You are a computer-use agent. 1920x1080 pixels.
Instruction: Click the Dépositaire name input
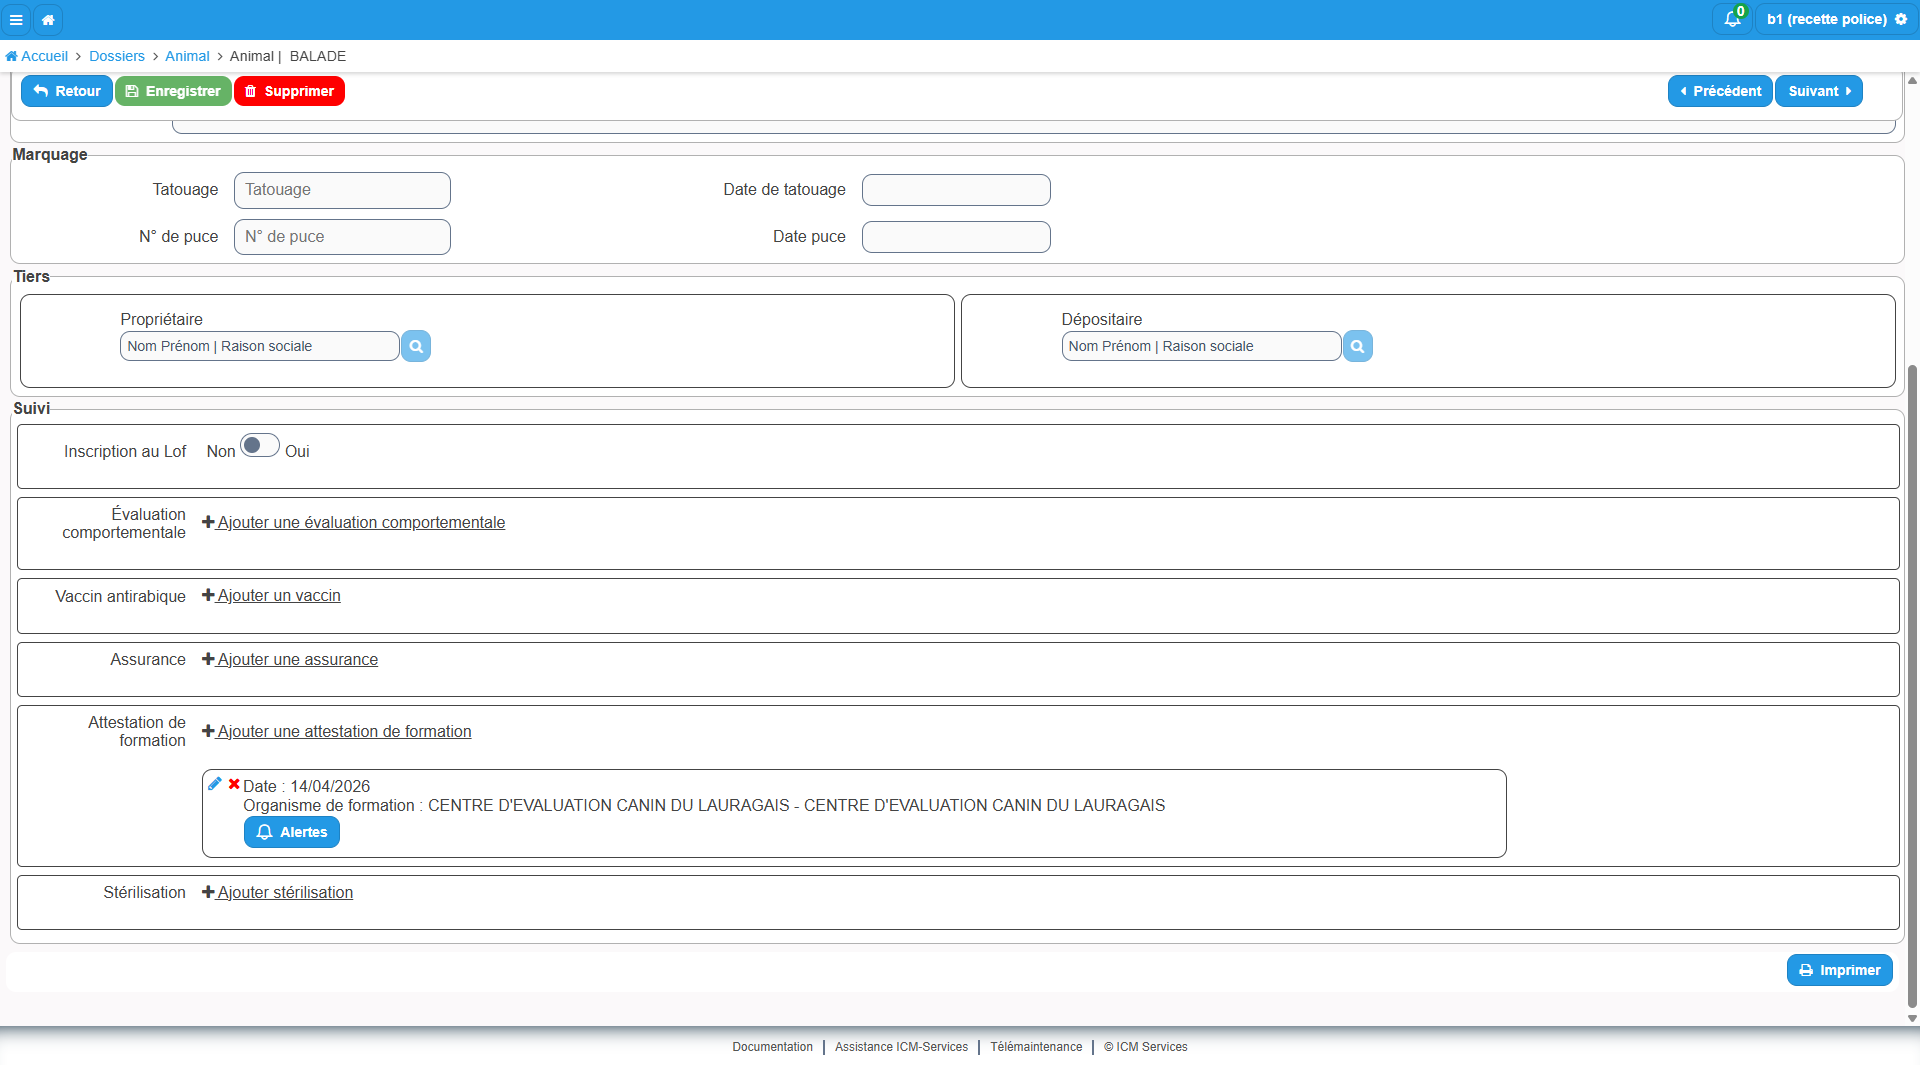tap(1201, 346)
